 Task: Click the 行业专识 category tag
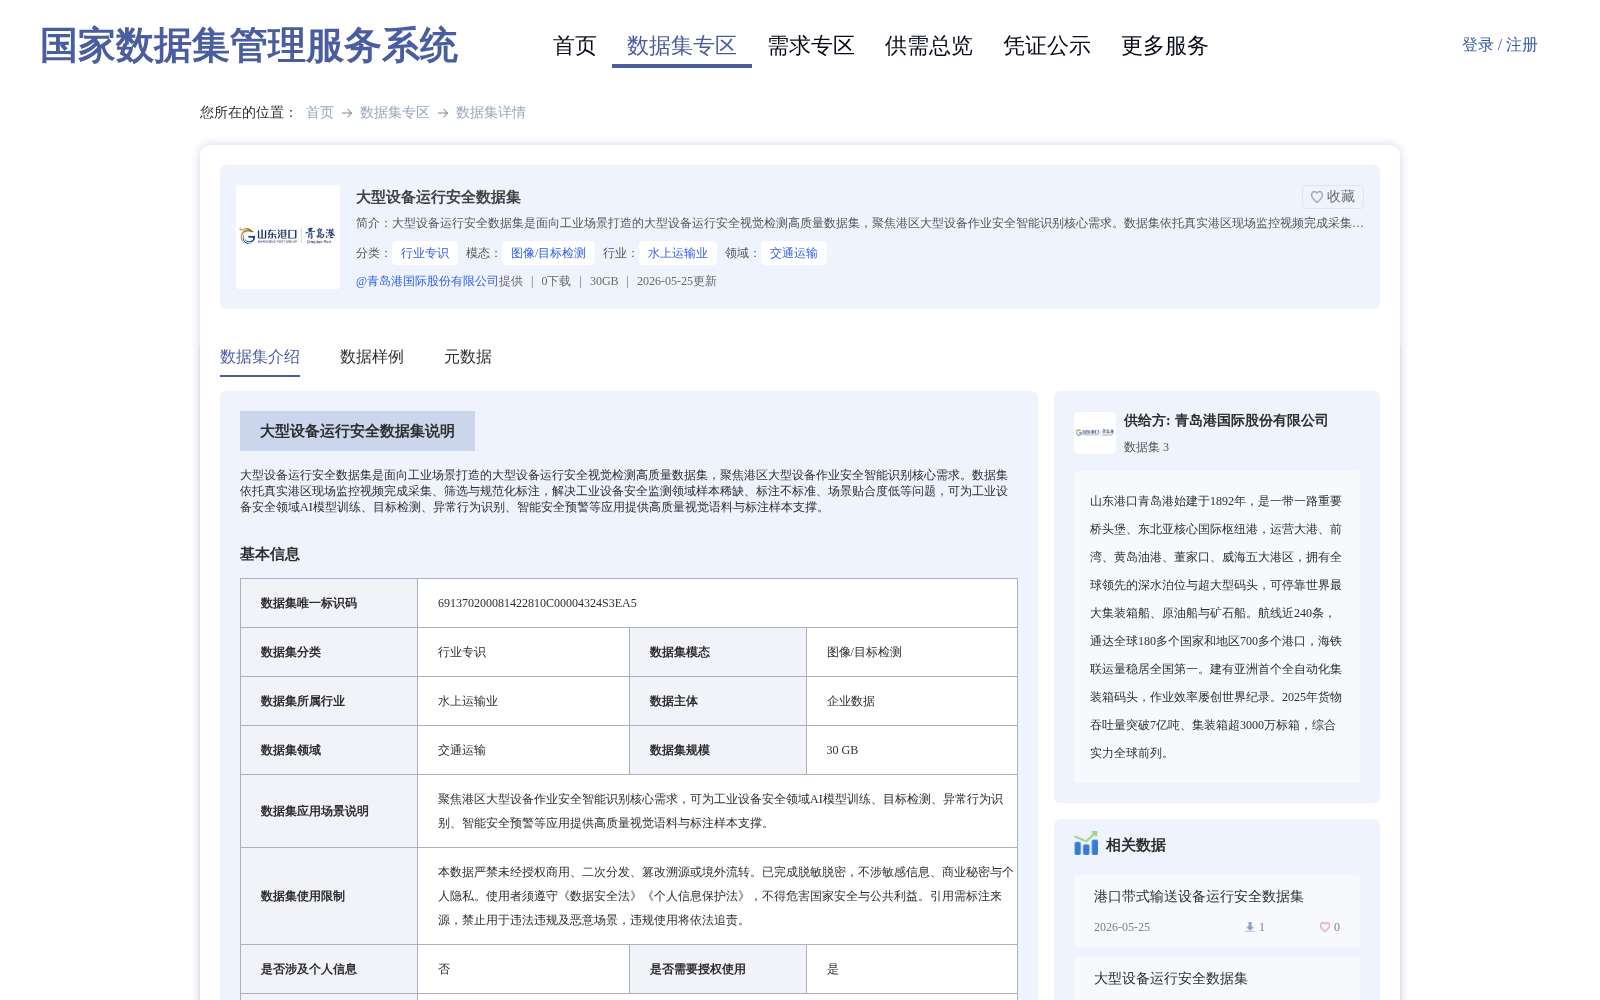425,253
